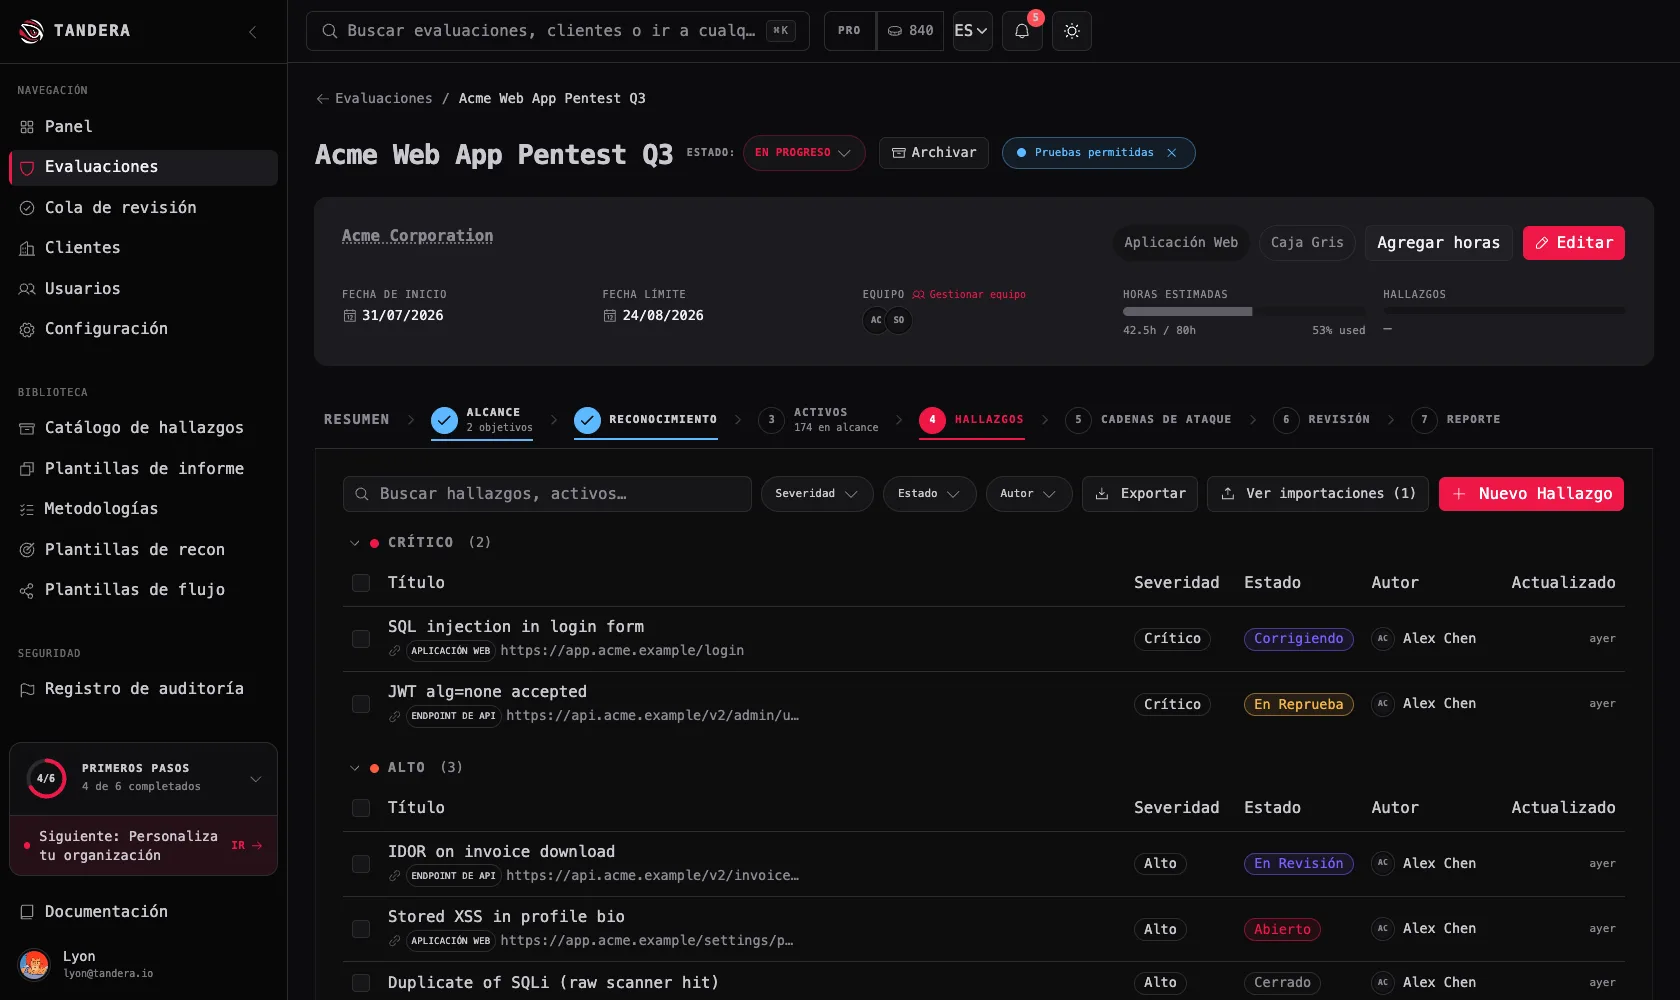
Task: Open the Plantillas de flujo share icon
Action: [x=27, y=590]
